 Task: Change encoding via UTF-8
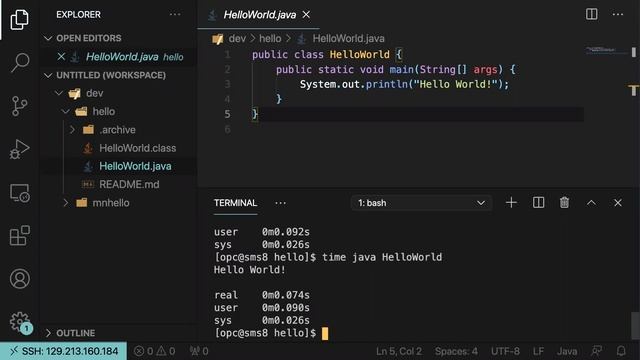point(505,351)
